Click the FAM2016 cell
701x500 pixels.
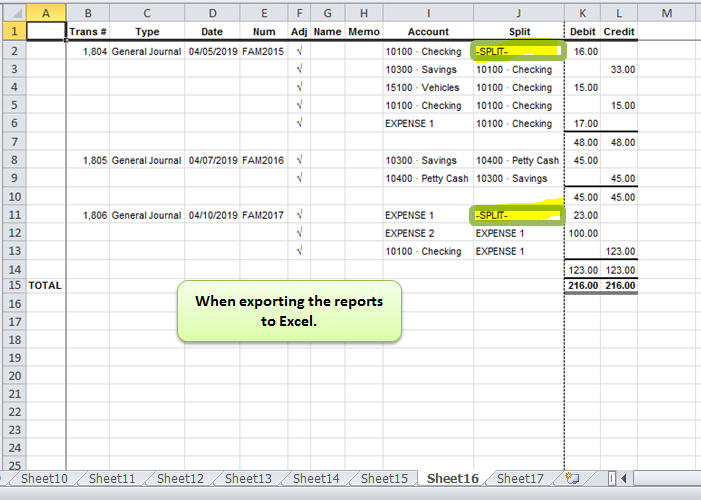[264, 160]
